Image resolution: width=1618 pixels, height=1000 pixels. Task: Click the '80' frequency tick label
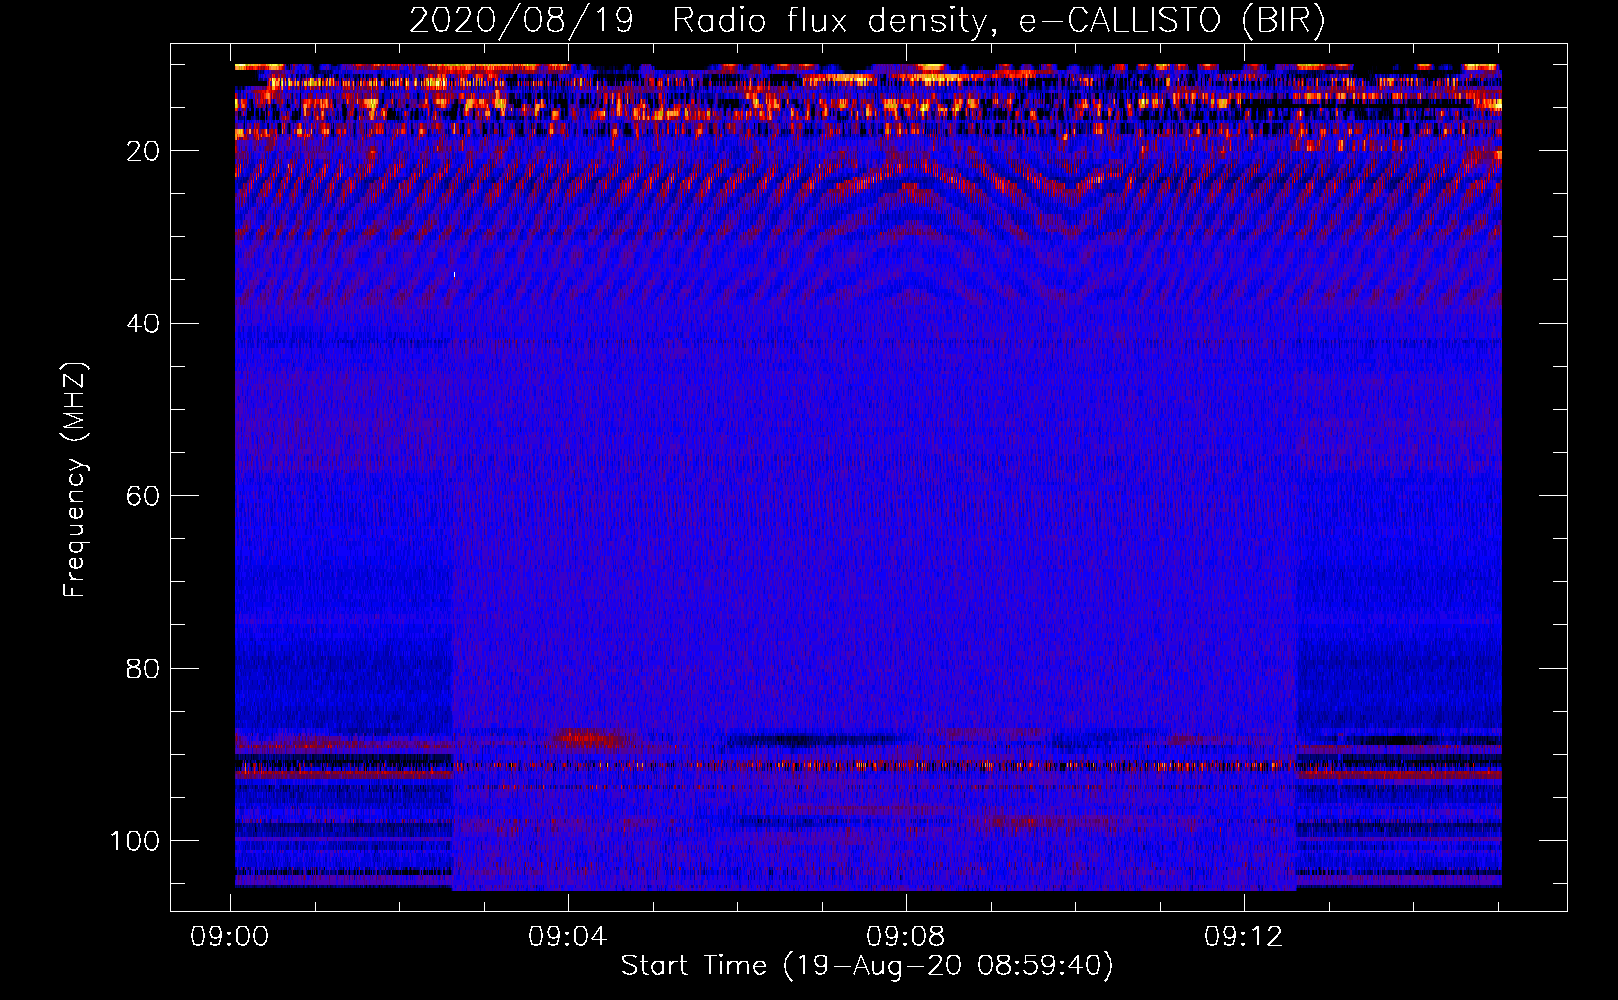[143, 668]
